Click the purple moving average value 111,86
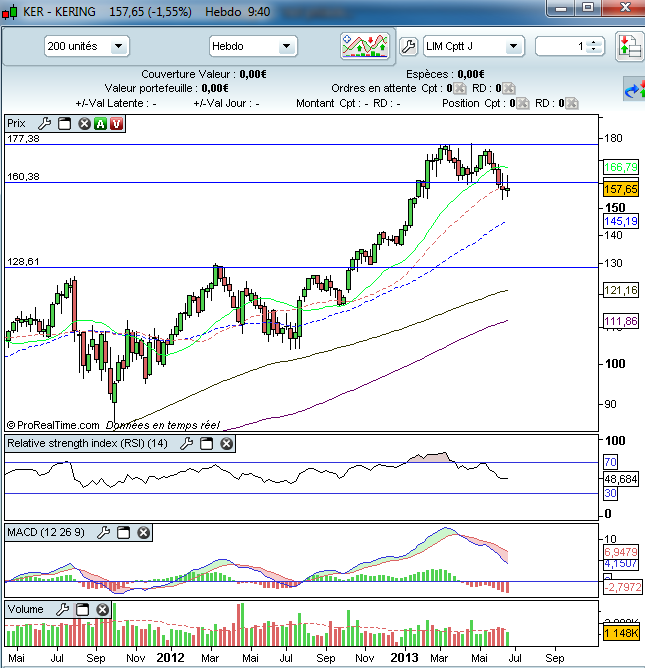Viewport: 645px width, 668px height. click(621, 321)
